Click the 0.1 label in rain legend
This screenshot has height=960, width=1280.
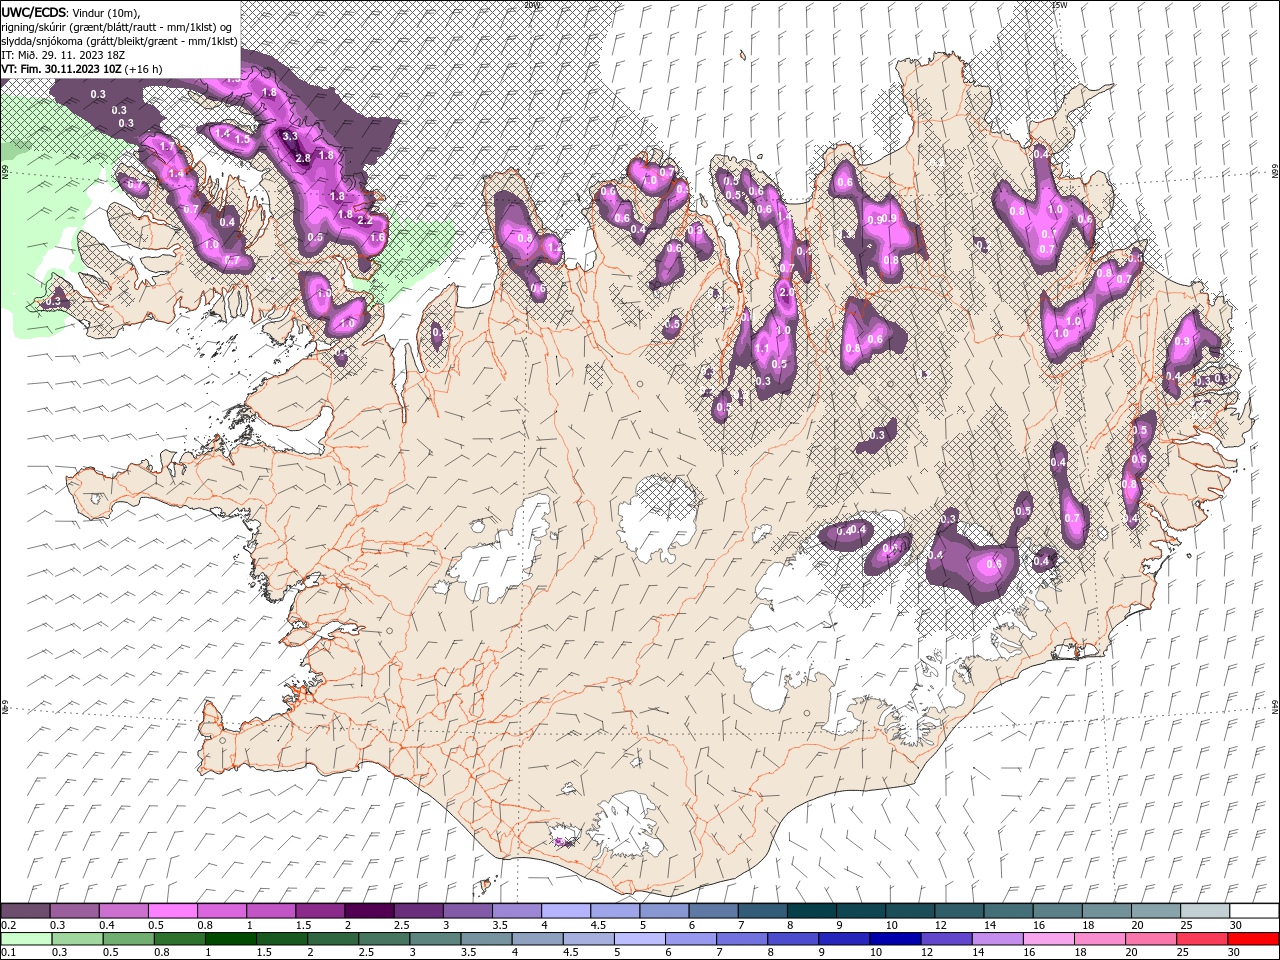click(7, 953)
